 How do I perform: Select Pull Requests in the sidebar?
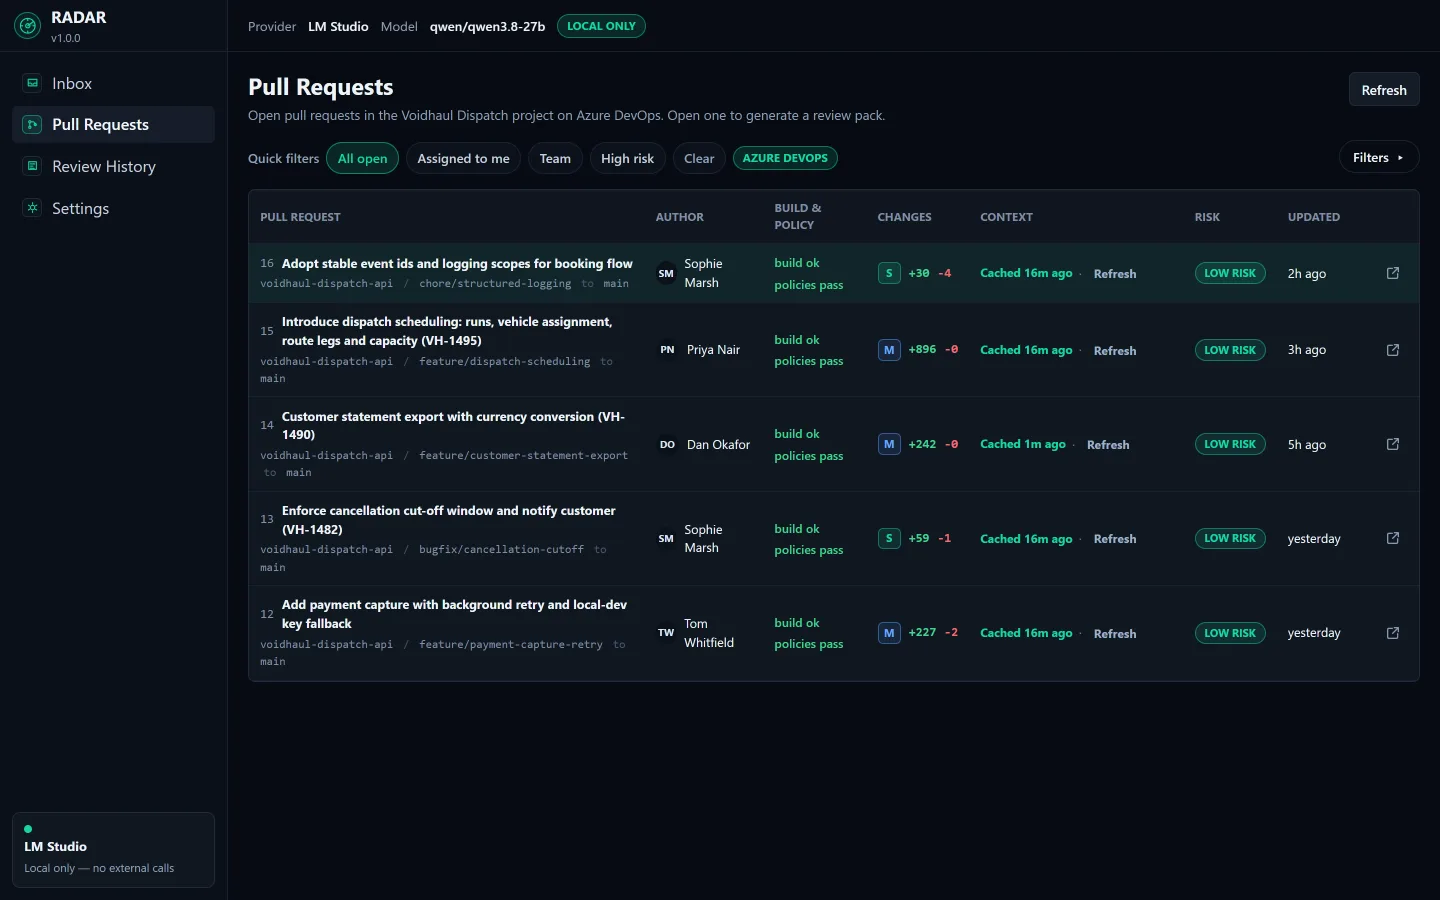[x=113, y=124]
